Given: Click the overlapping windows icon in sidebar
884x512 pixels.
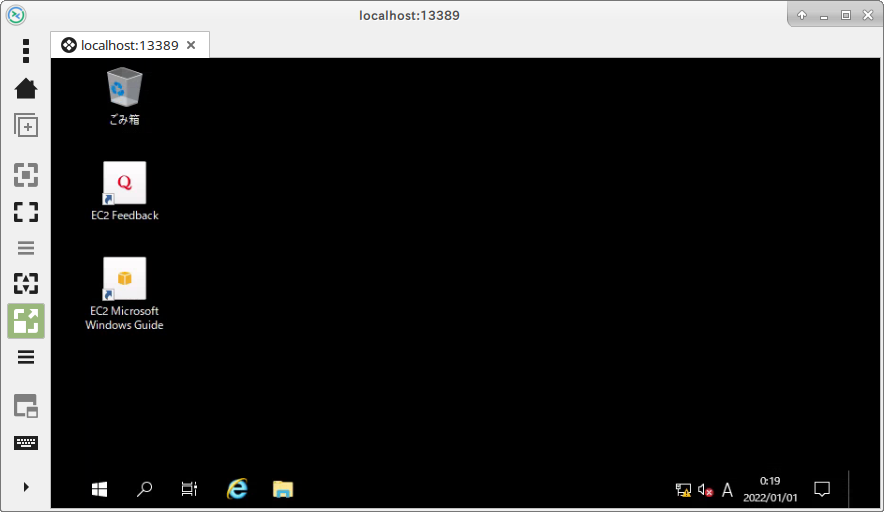Looking at the screenshot, I should point(26,405).
